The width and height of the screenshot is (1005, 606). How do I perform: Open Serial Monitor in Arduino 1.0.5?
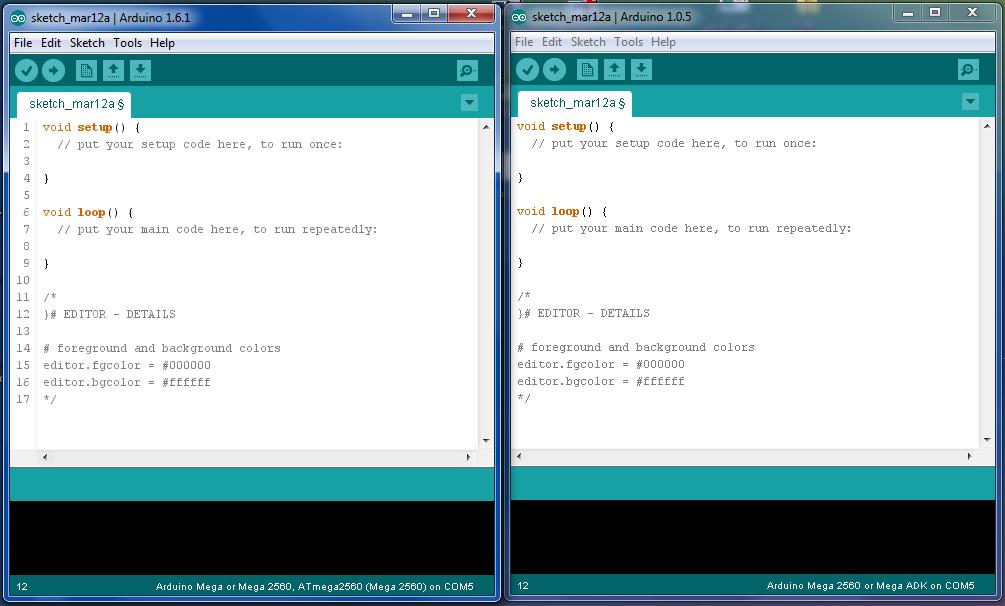(966, 69)
